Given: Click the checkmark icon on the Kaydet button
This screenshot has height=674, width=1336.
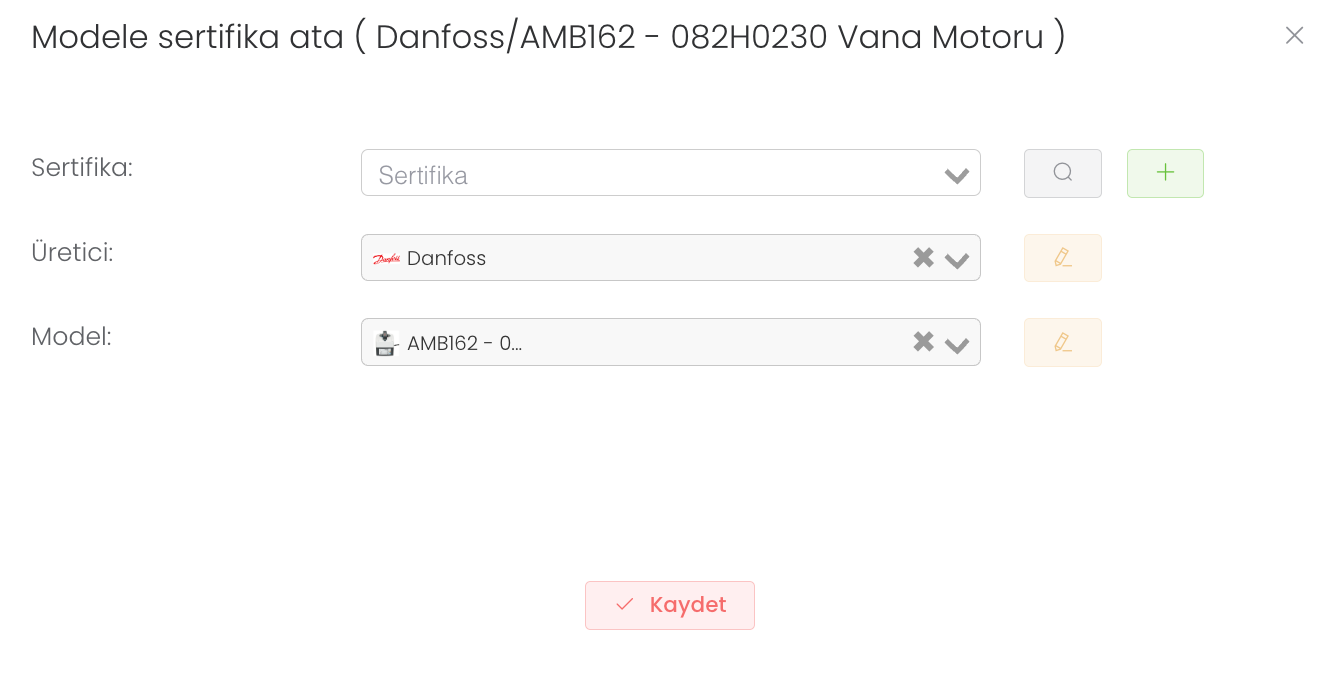Looking at the screenshot, I should [625, 605].
